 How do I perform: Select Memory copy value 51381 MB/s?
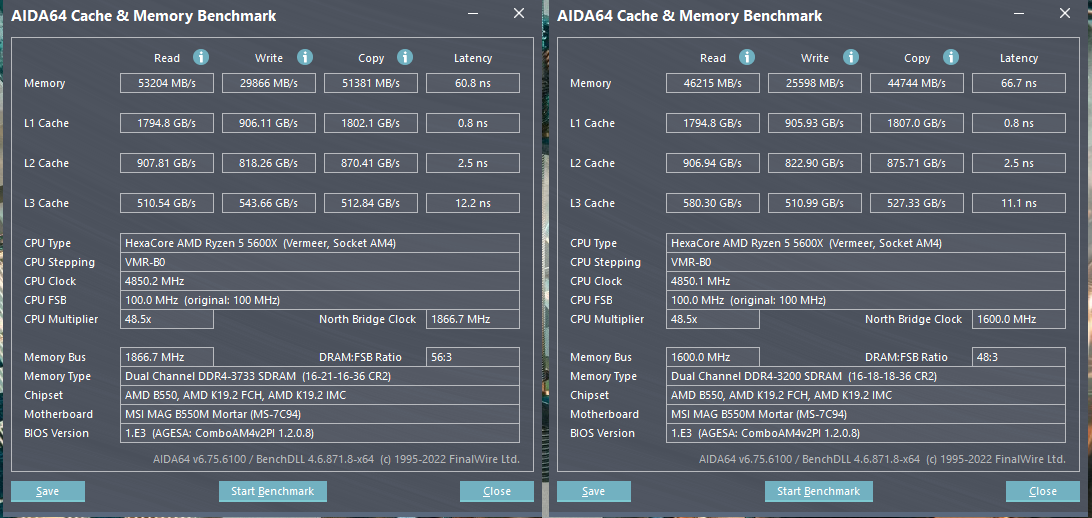pyautogui.click(x=370, y=84)
